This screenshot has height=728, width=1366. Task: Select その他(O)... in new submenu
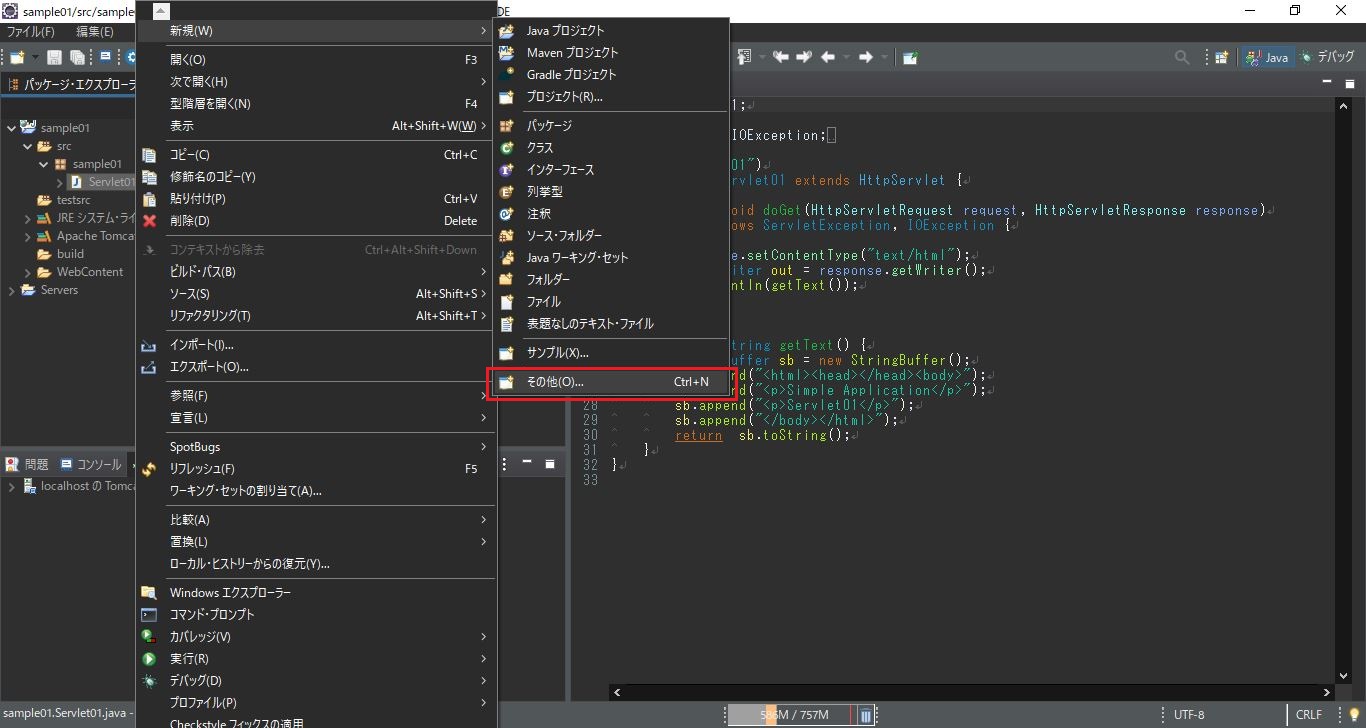click(x=614, y=382)
